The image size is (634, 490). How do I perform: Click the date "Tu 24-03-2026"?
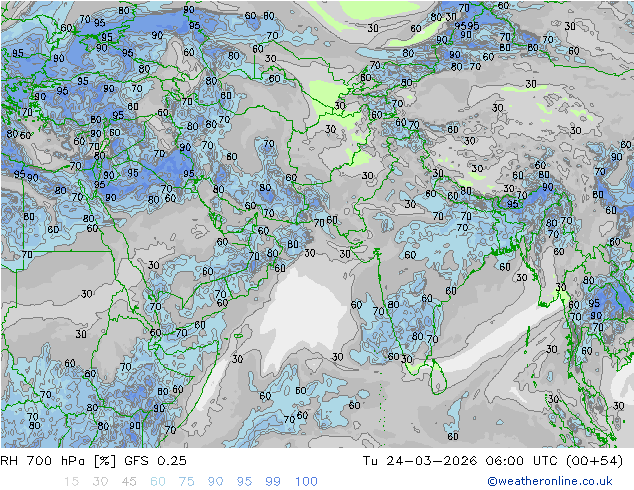420,461
